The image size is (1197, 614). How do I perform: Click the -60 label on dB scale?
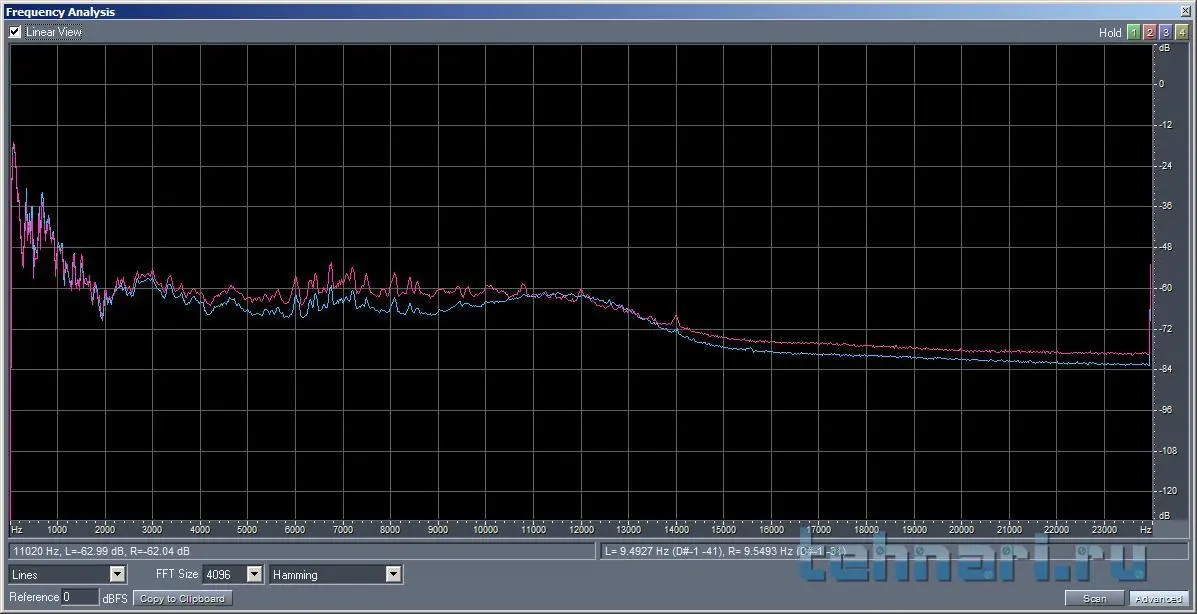[1165, 288]
